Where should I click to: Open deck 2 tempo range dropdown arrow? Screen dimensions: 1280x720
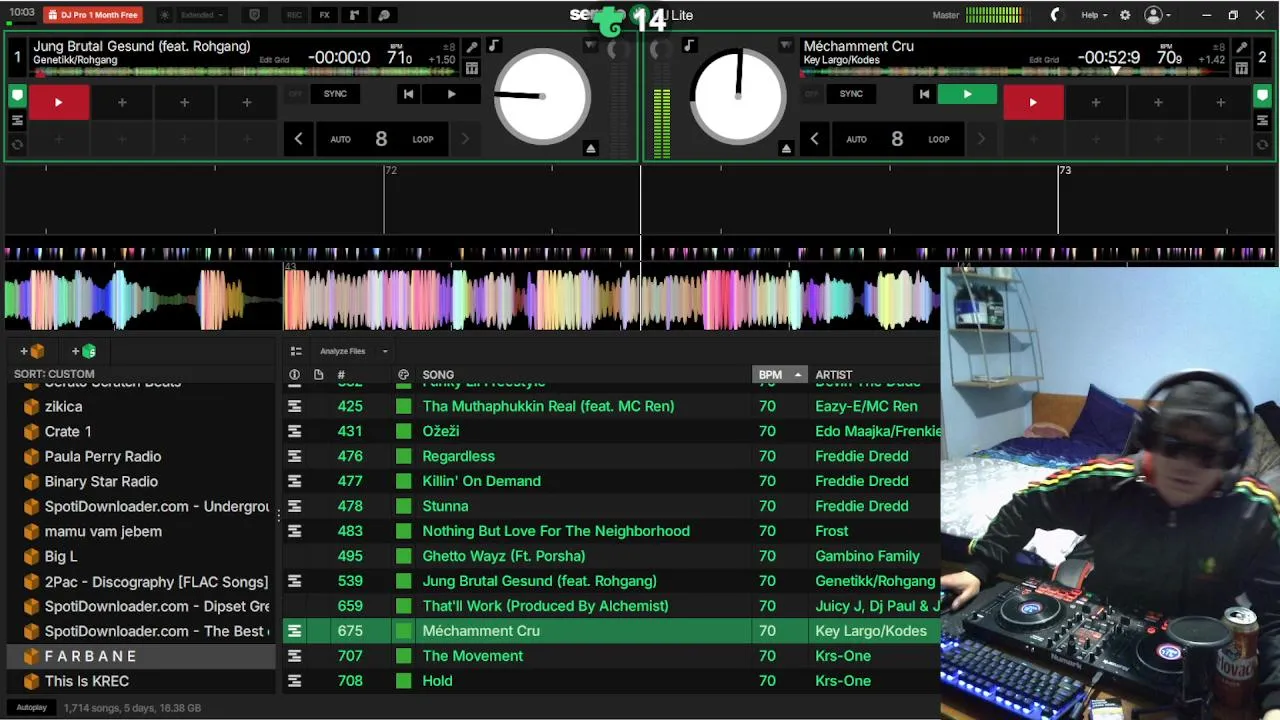coord(786,46)
